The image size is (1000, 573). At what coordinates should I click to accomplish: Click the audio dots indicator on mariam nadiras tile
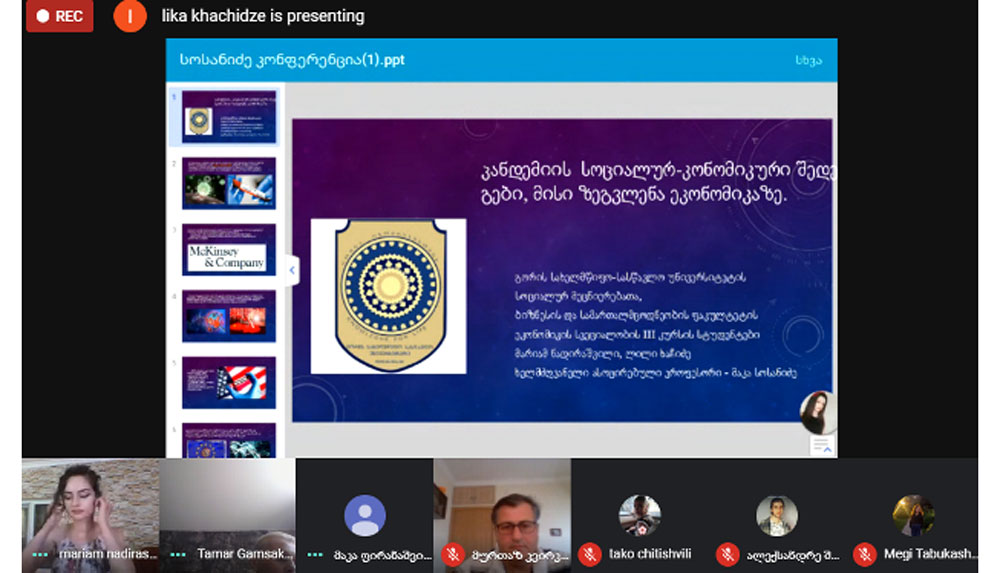[x=40, y=553]
